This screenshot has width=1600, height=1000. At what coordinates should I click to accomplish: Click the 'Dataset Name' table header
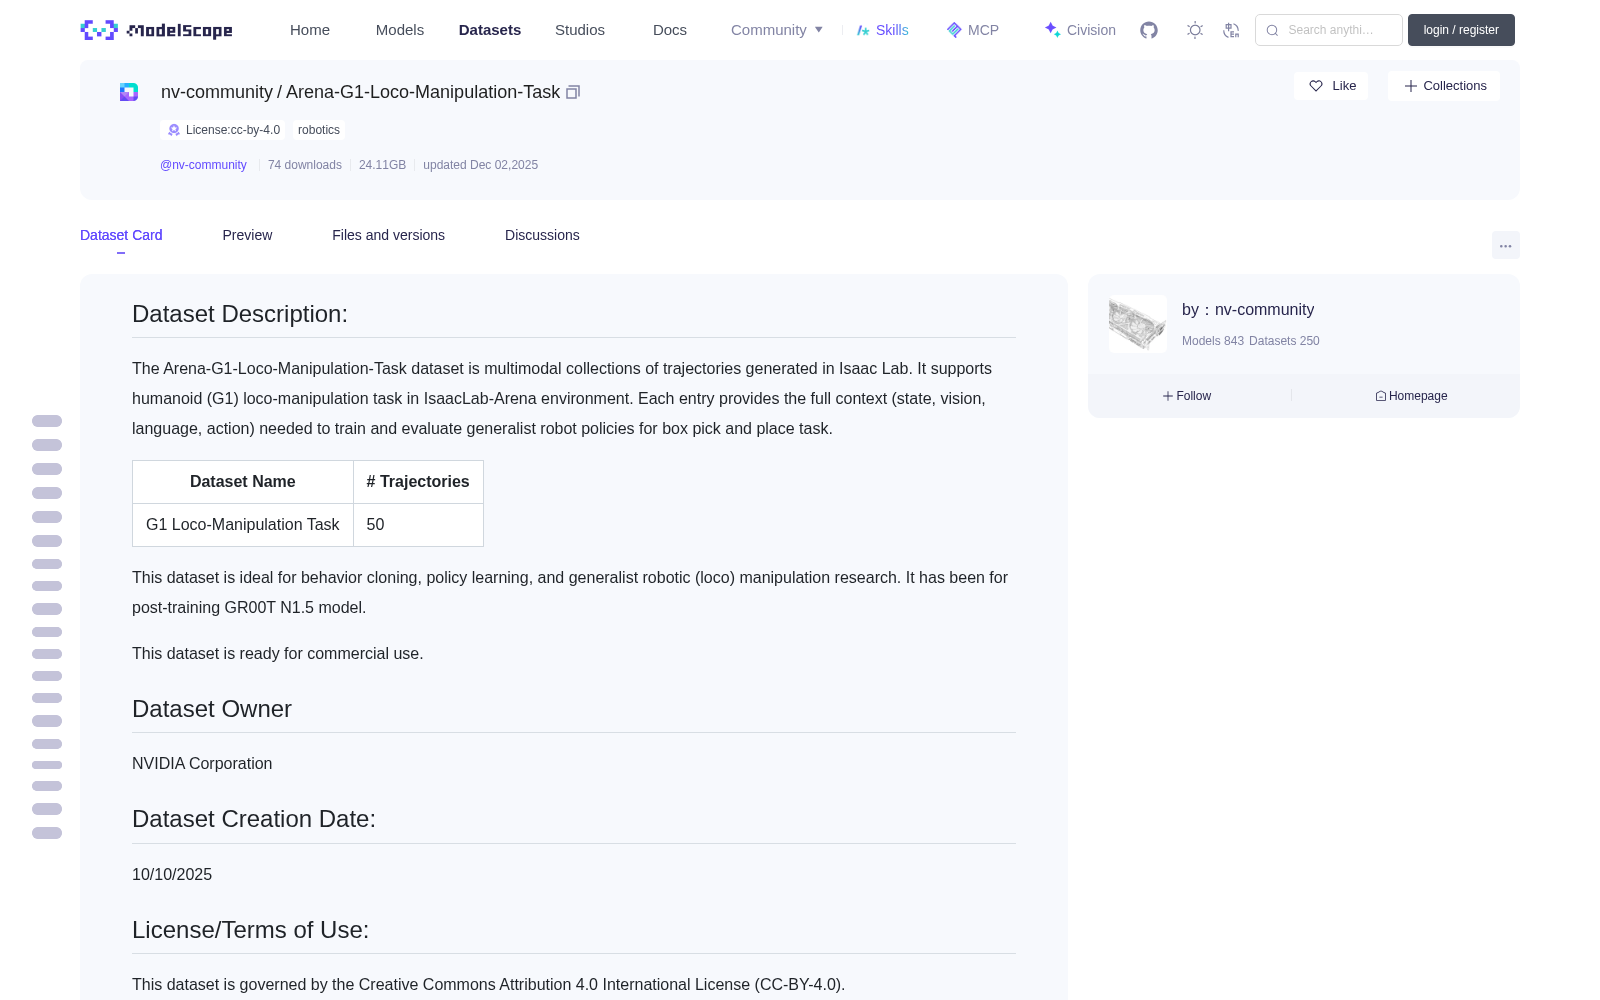coord(243,482)
